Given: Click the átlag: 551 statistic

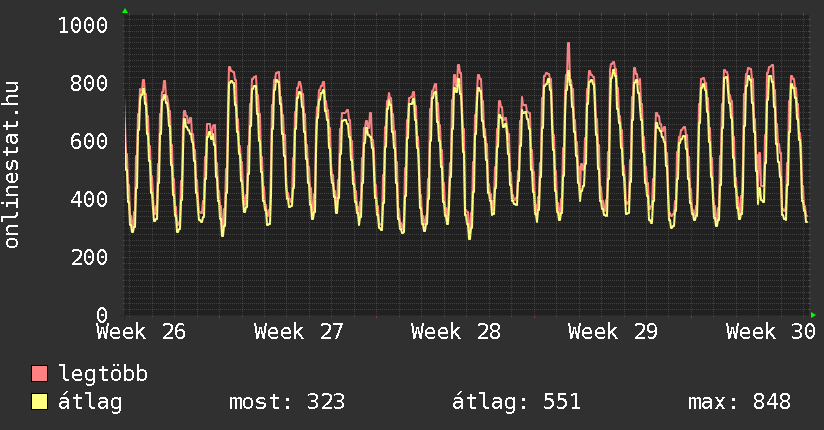Looking at the screenshot, I should tap(517, 402).
